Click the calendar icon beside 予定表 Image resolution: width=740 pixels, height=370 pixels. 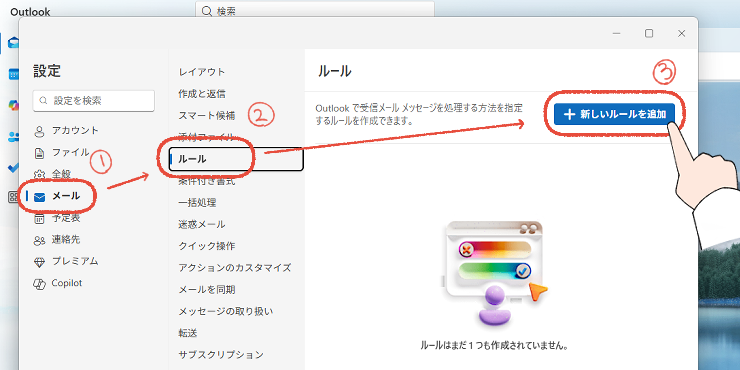tap(40, 219)
